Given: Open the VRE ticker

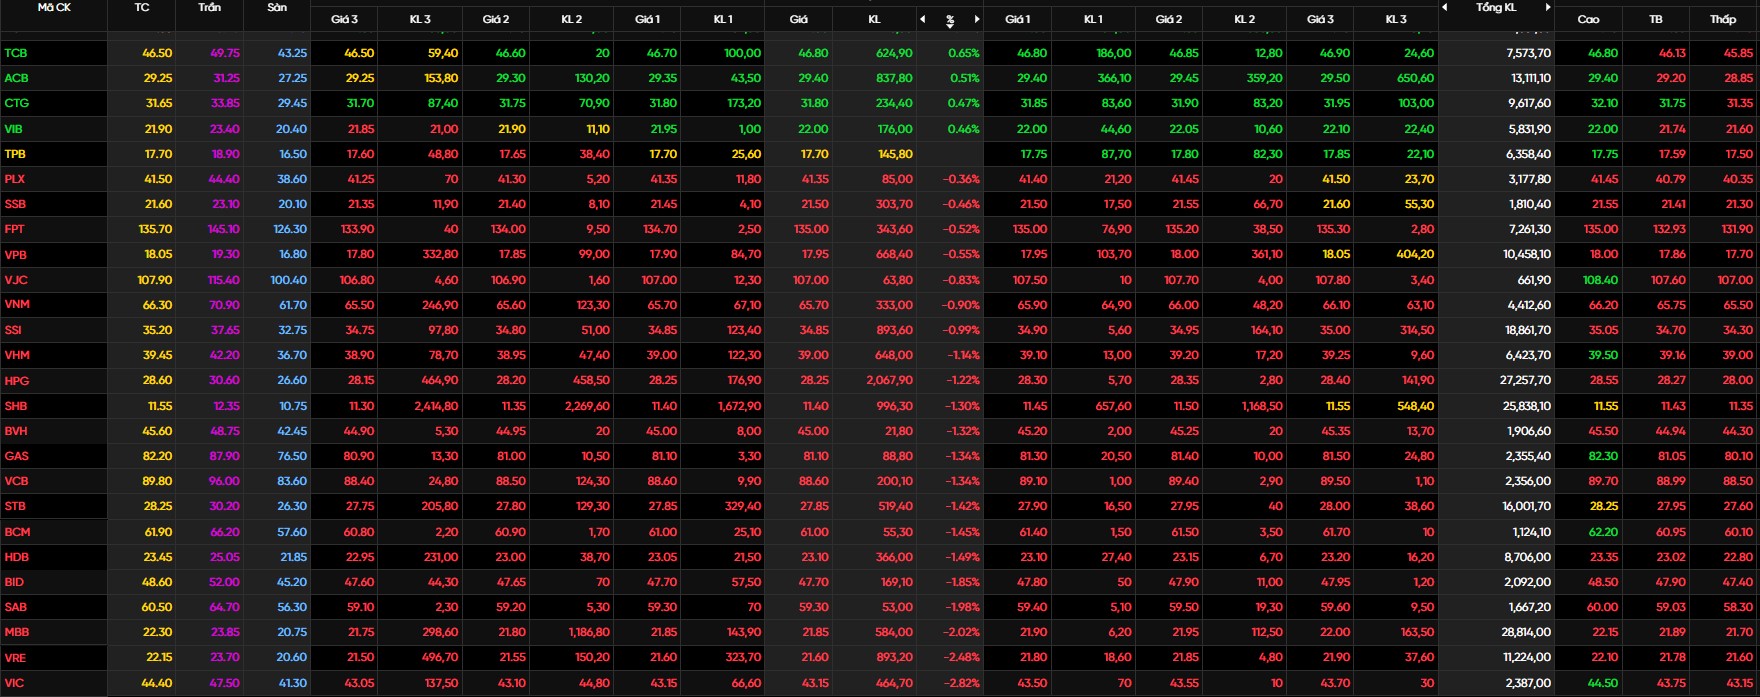Looking at the screenshot, I should point(15,658).
